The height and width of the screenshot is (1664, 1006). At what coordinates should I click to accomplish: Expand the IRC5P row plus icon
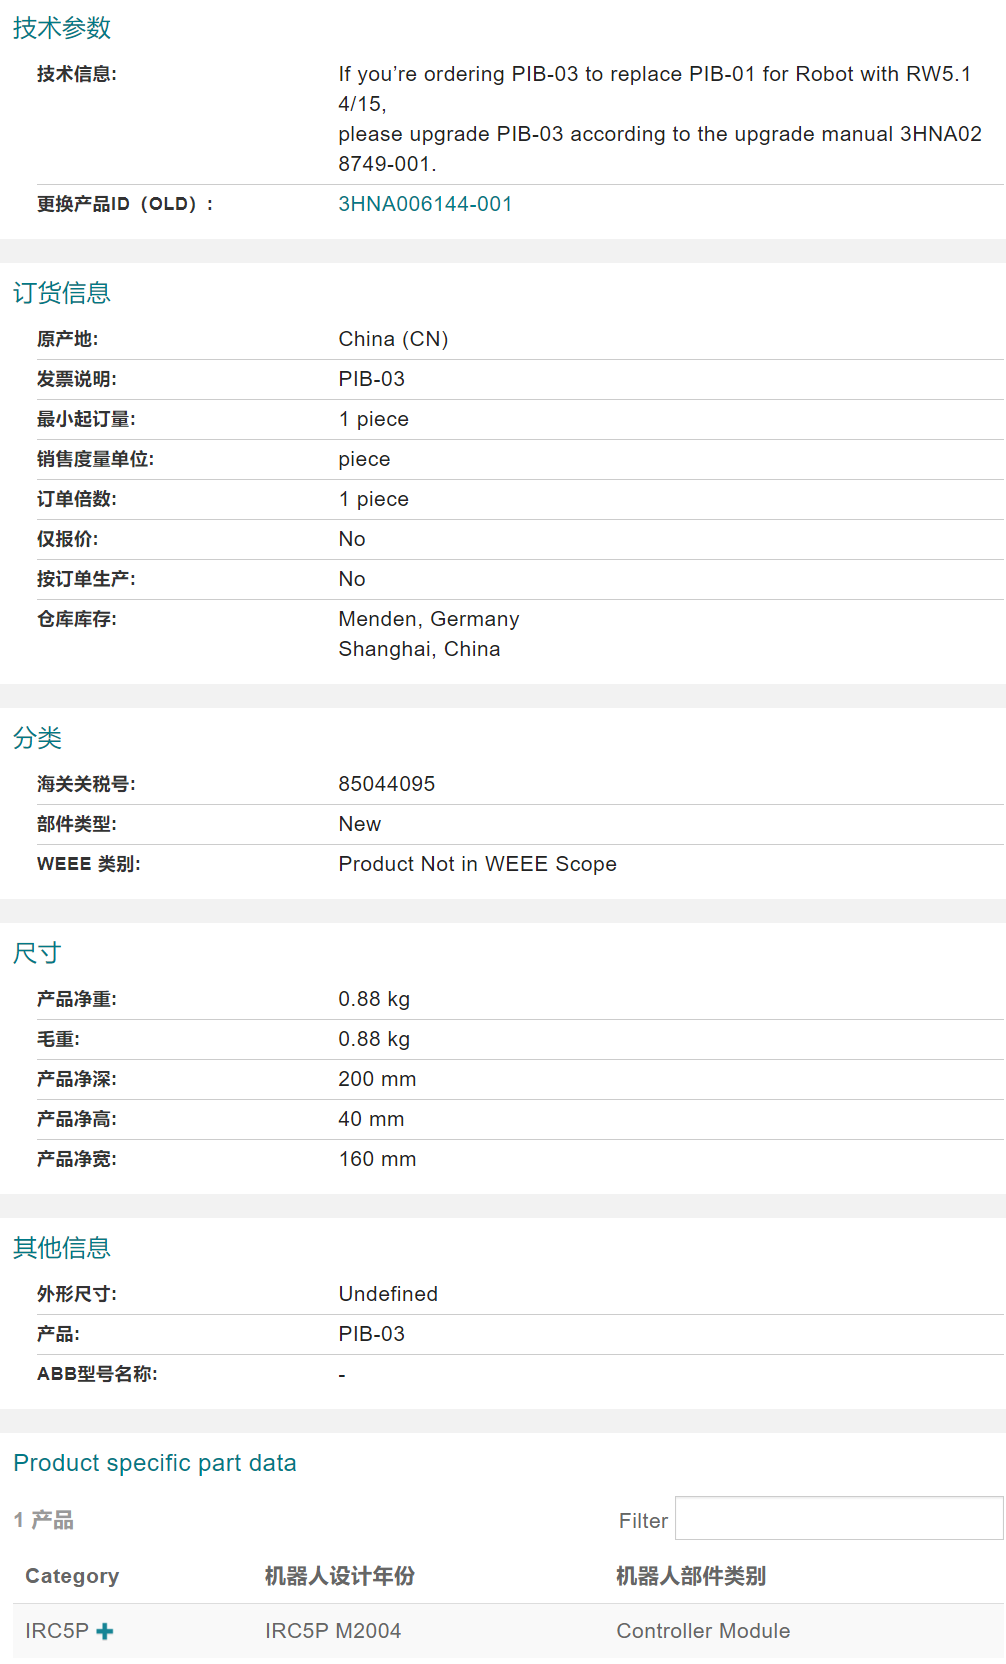point(105,1631)
